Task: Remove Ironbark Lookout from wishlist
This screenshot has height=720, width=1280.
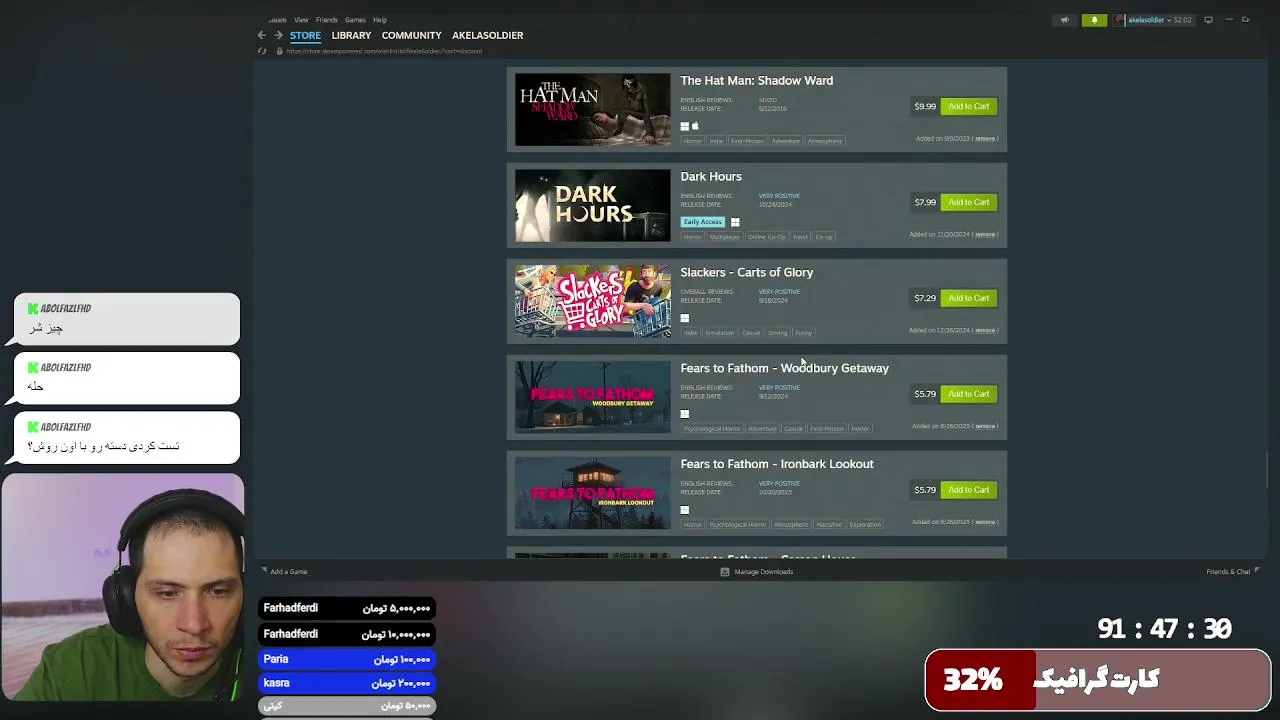Action: click(985, 522)
